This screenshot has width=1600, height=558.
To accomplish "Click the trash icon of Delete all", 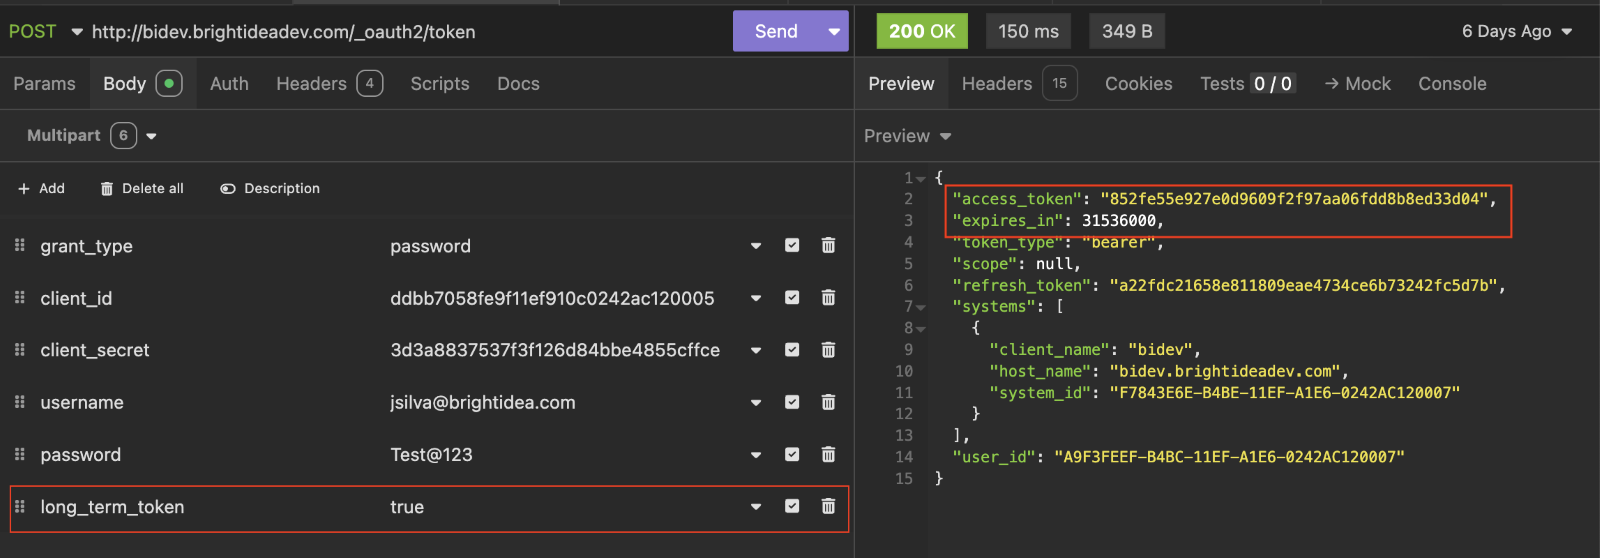I will [107, 189].
